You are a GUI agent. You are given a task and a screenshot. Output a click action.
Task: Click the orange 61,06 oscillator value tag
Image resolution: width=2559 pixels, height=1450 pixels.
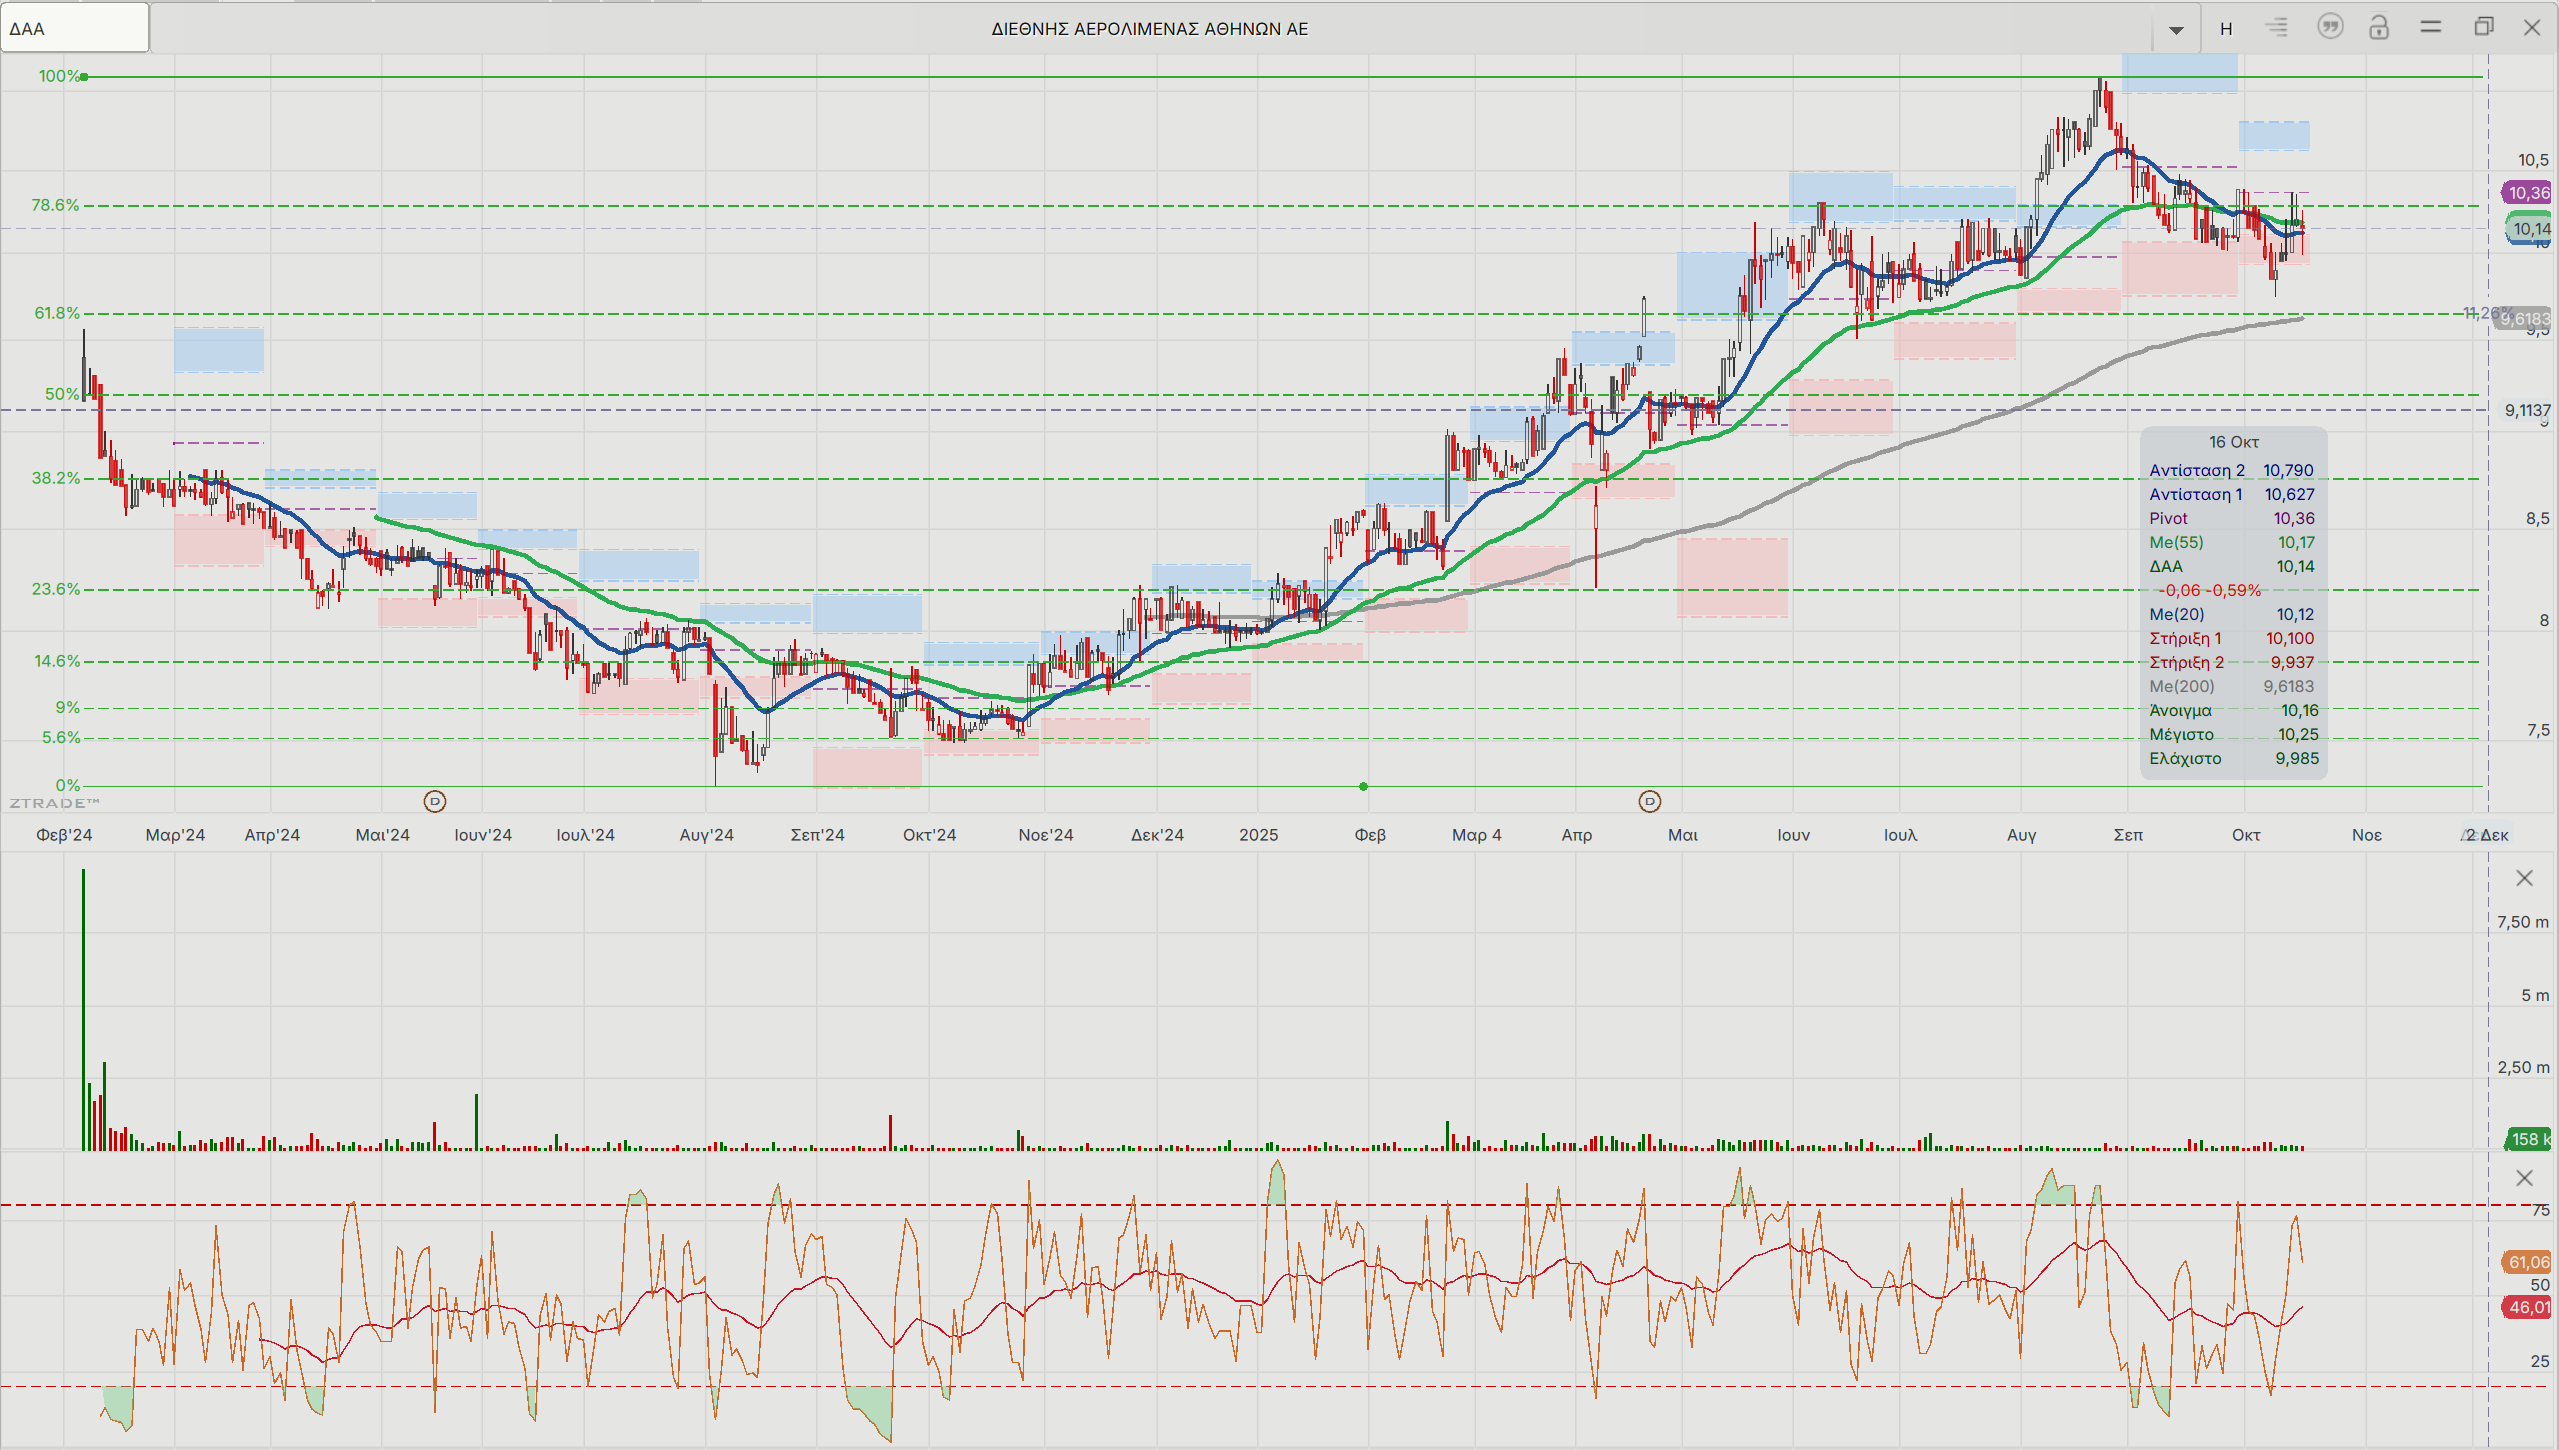2527,1262
